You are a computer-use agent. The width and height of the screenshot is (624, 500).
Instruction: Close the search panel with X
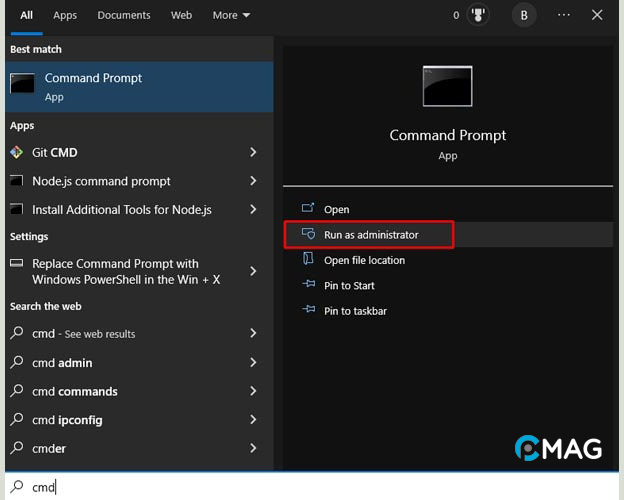597,15
